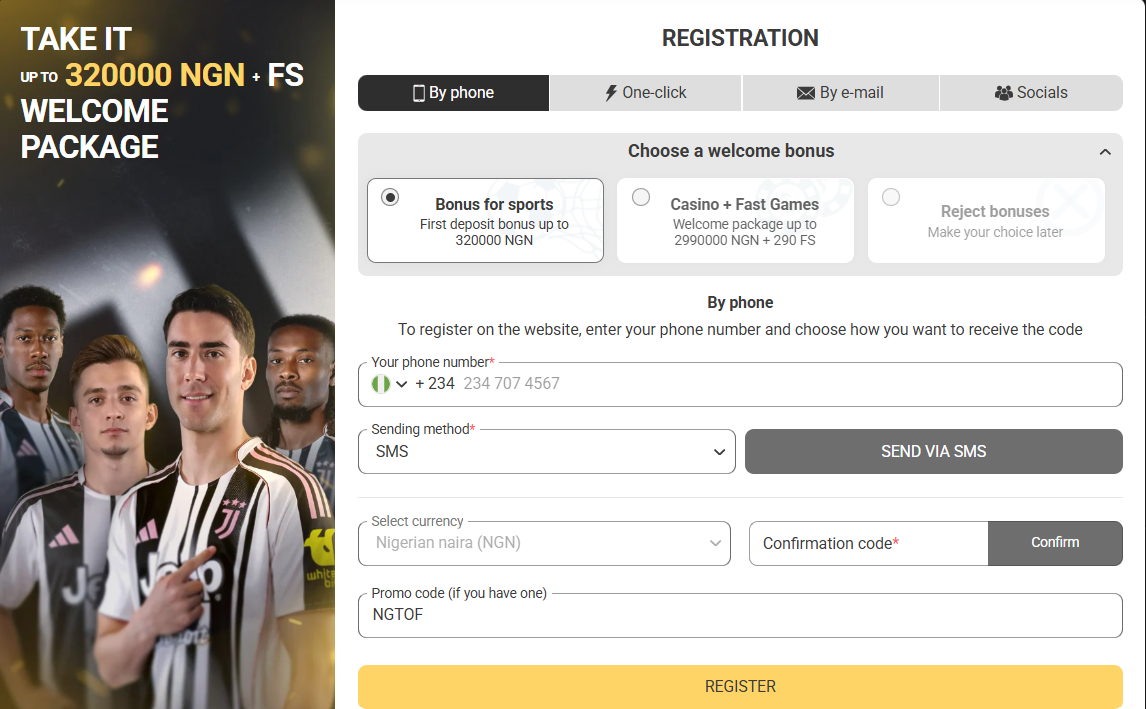Click the phone icon in By phone tab
The width and height of the screenshot is (1146, 709).
tap(419, 93)
